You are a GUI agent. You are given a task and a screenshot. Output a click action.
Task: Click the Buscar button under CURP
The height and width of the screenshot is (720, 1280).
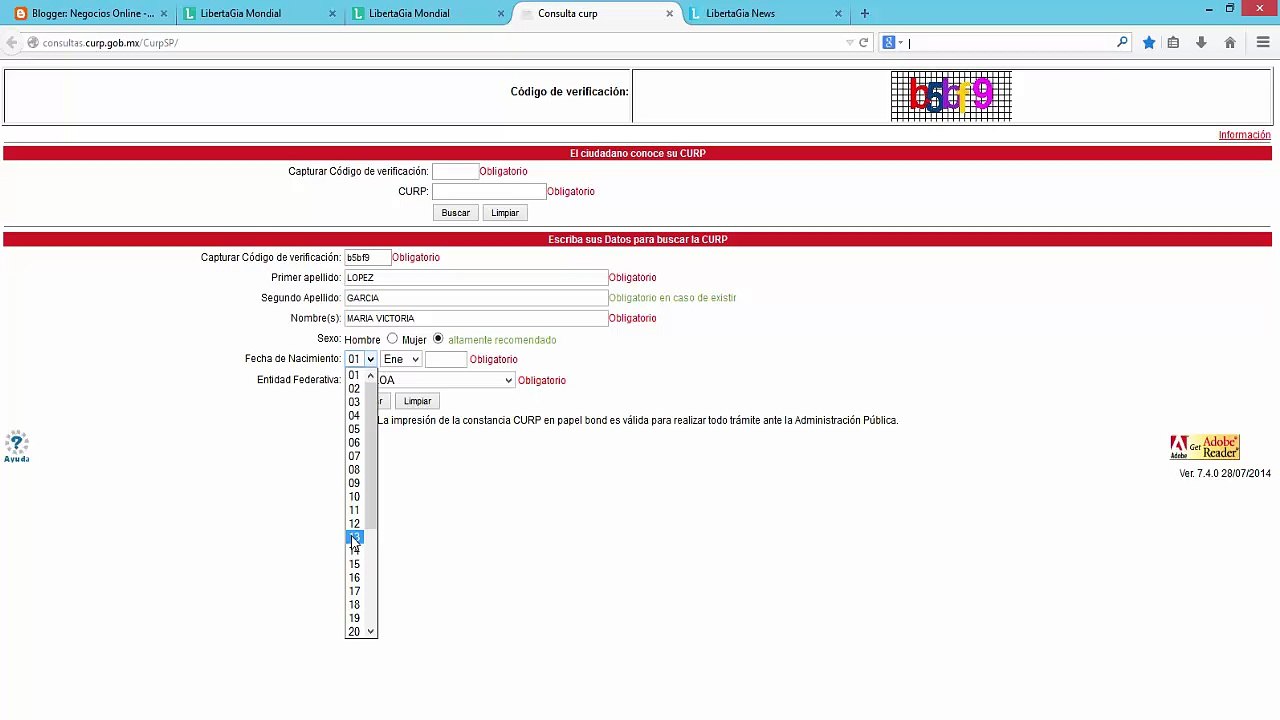pos(455,213)
